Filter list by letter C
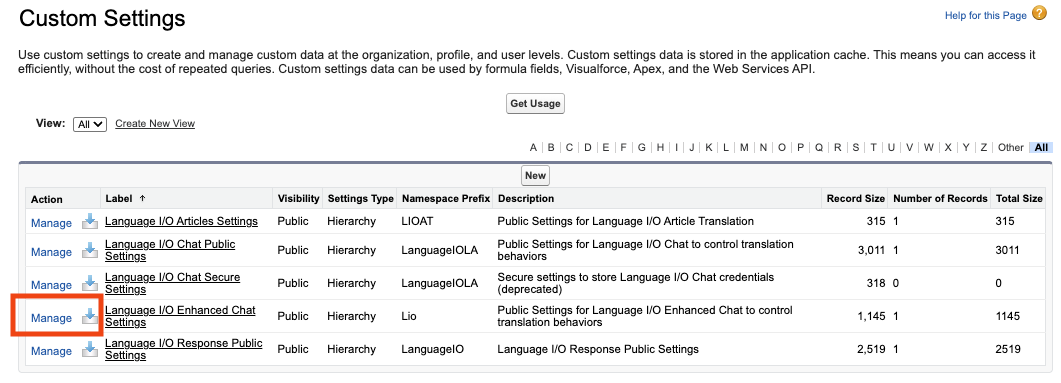Viewport: 1061px width, 383px height. click(x=570, y=148)
